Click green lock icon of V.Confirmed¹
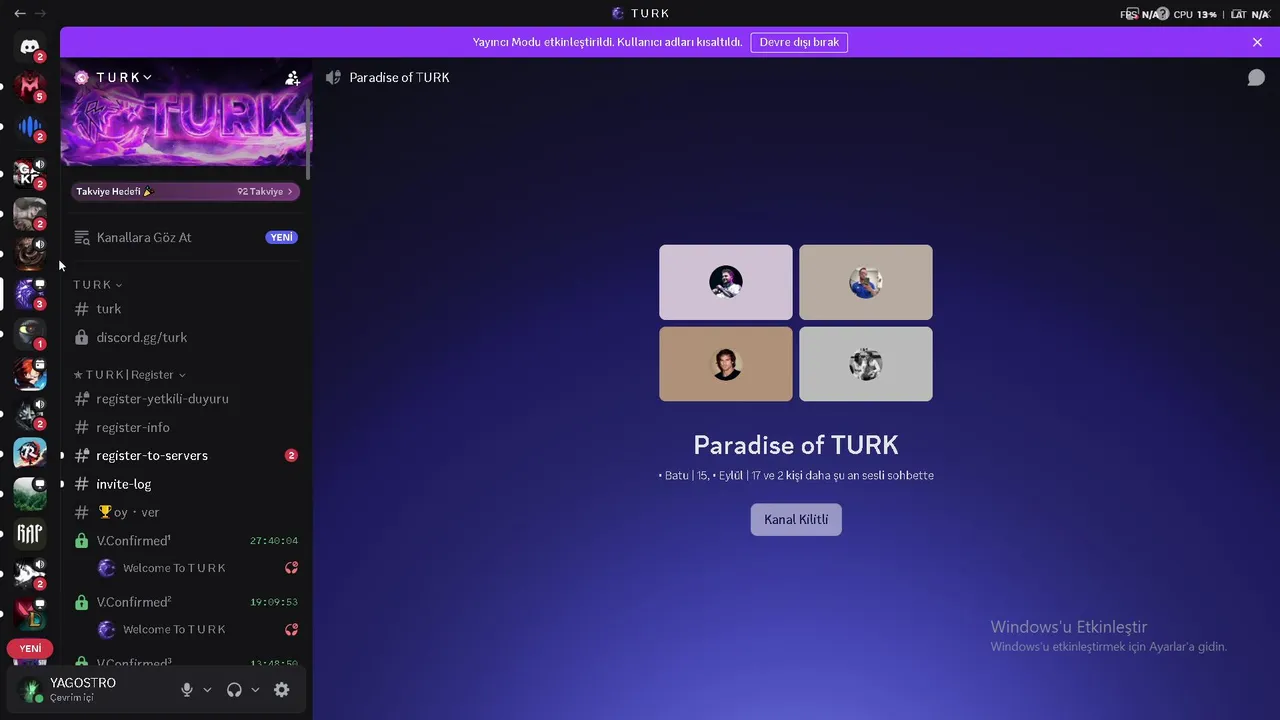 tap(82, 541)
